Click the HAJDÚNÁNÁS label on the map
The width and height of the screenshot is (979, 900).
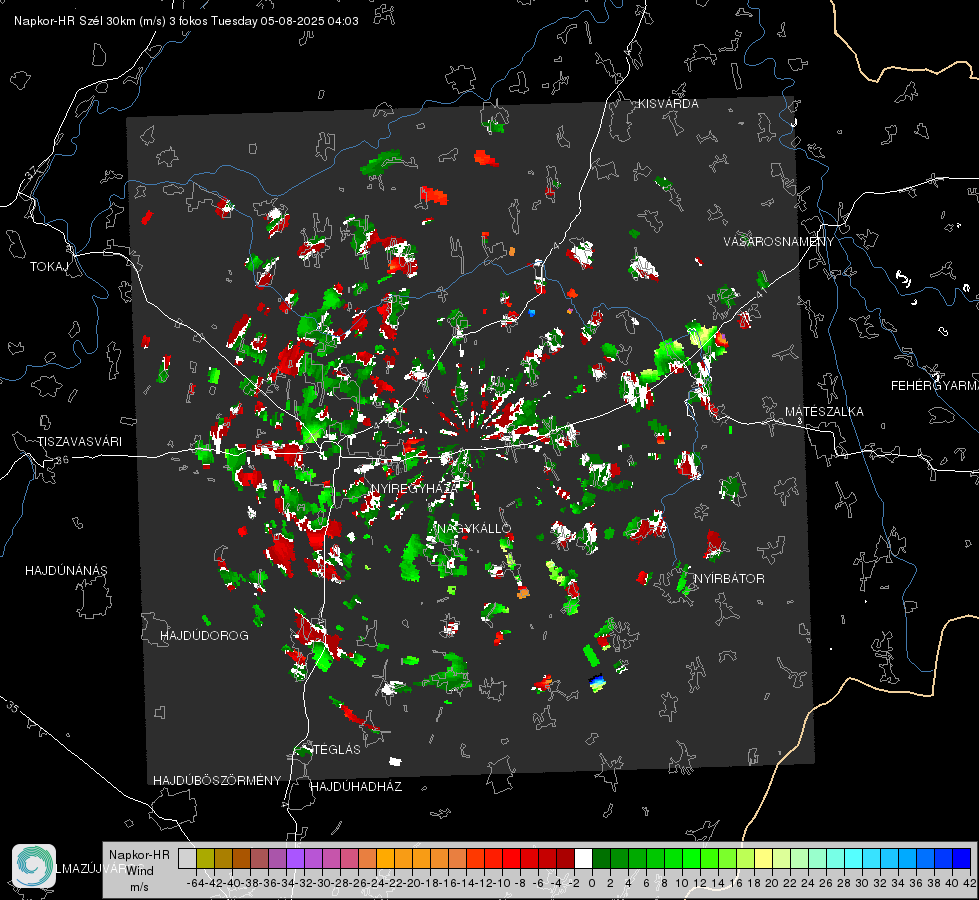66,571
